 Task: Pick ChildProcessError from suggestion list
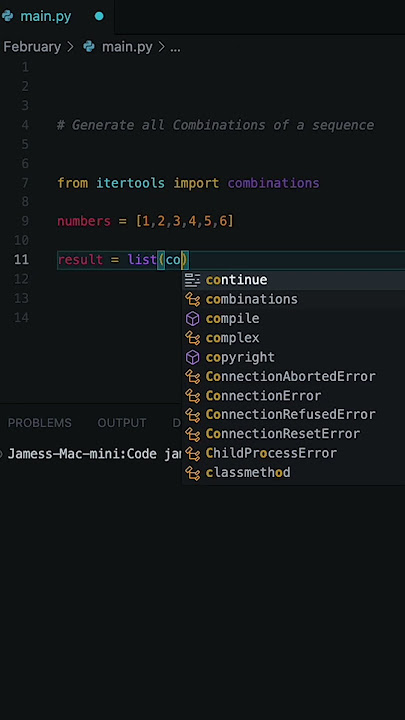point(294,453)
